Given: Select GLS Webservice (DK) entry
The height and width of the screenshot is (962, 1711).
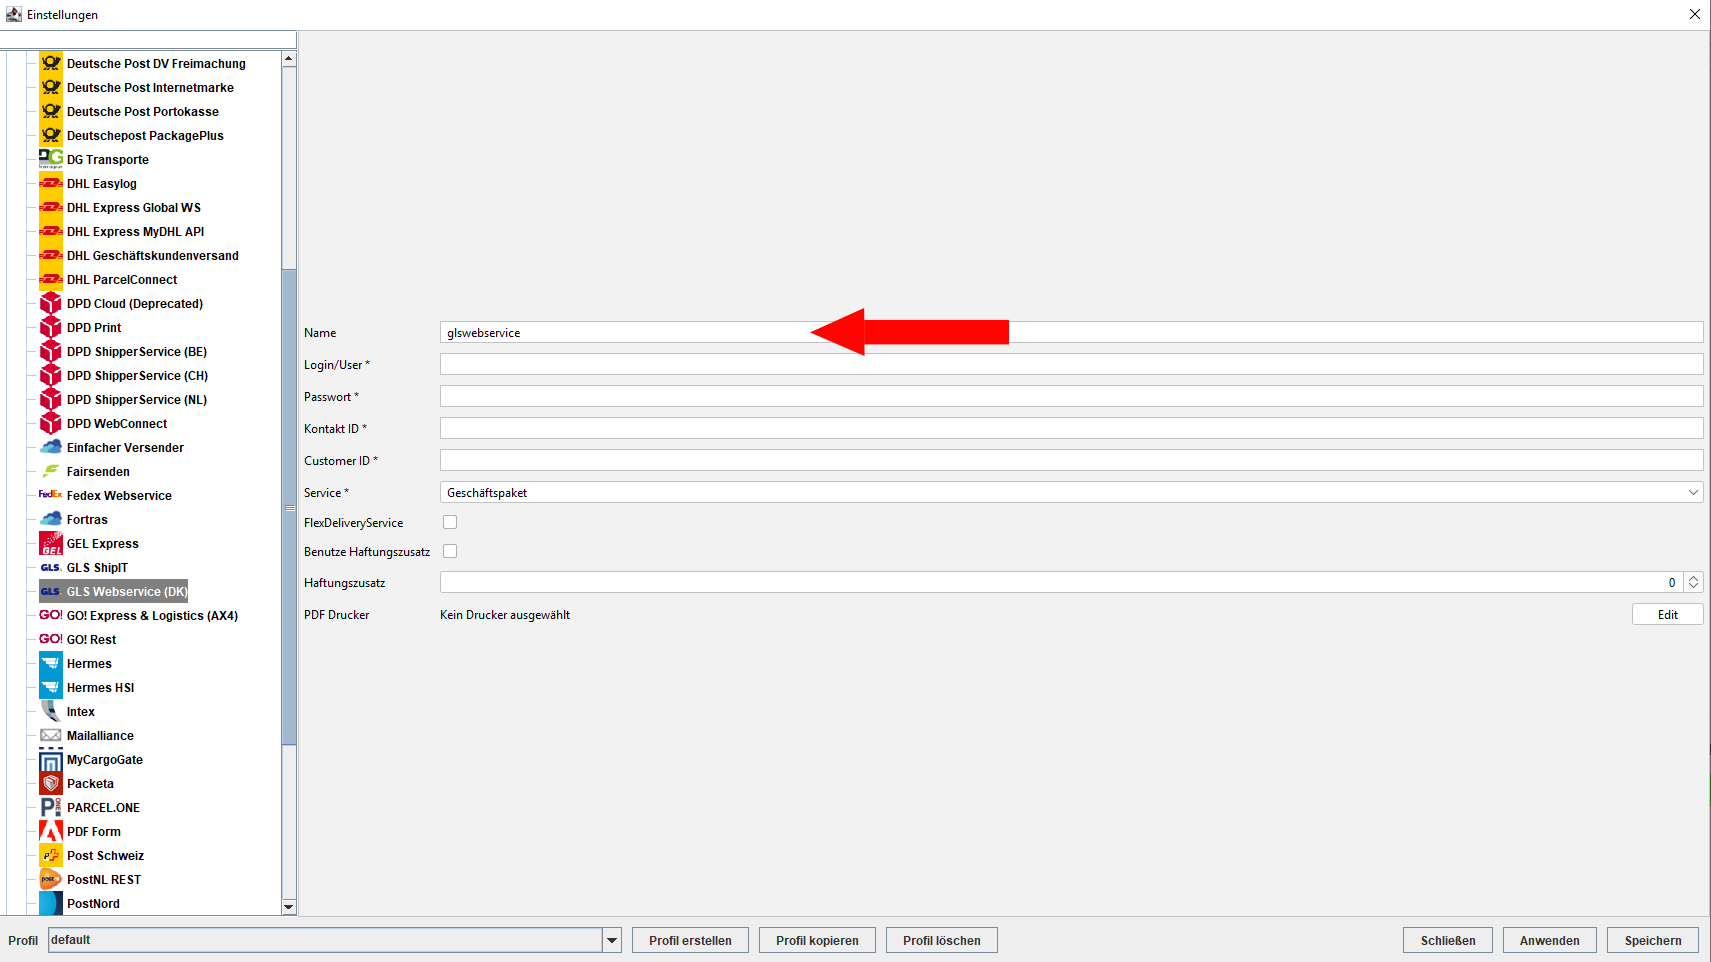Looking at the screenshot, I should point(126,591).
